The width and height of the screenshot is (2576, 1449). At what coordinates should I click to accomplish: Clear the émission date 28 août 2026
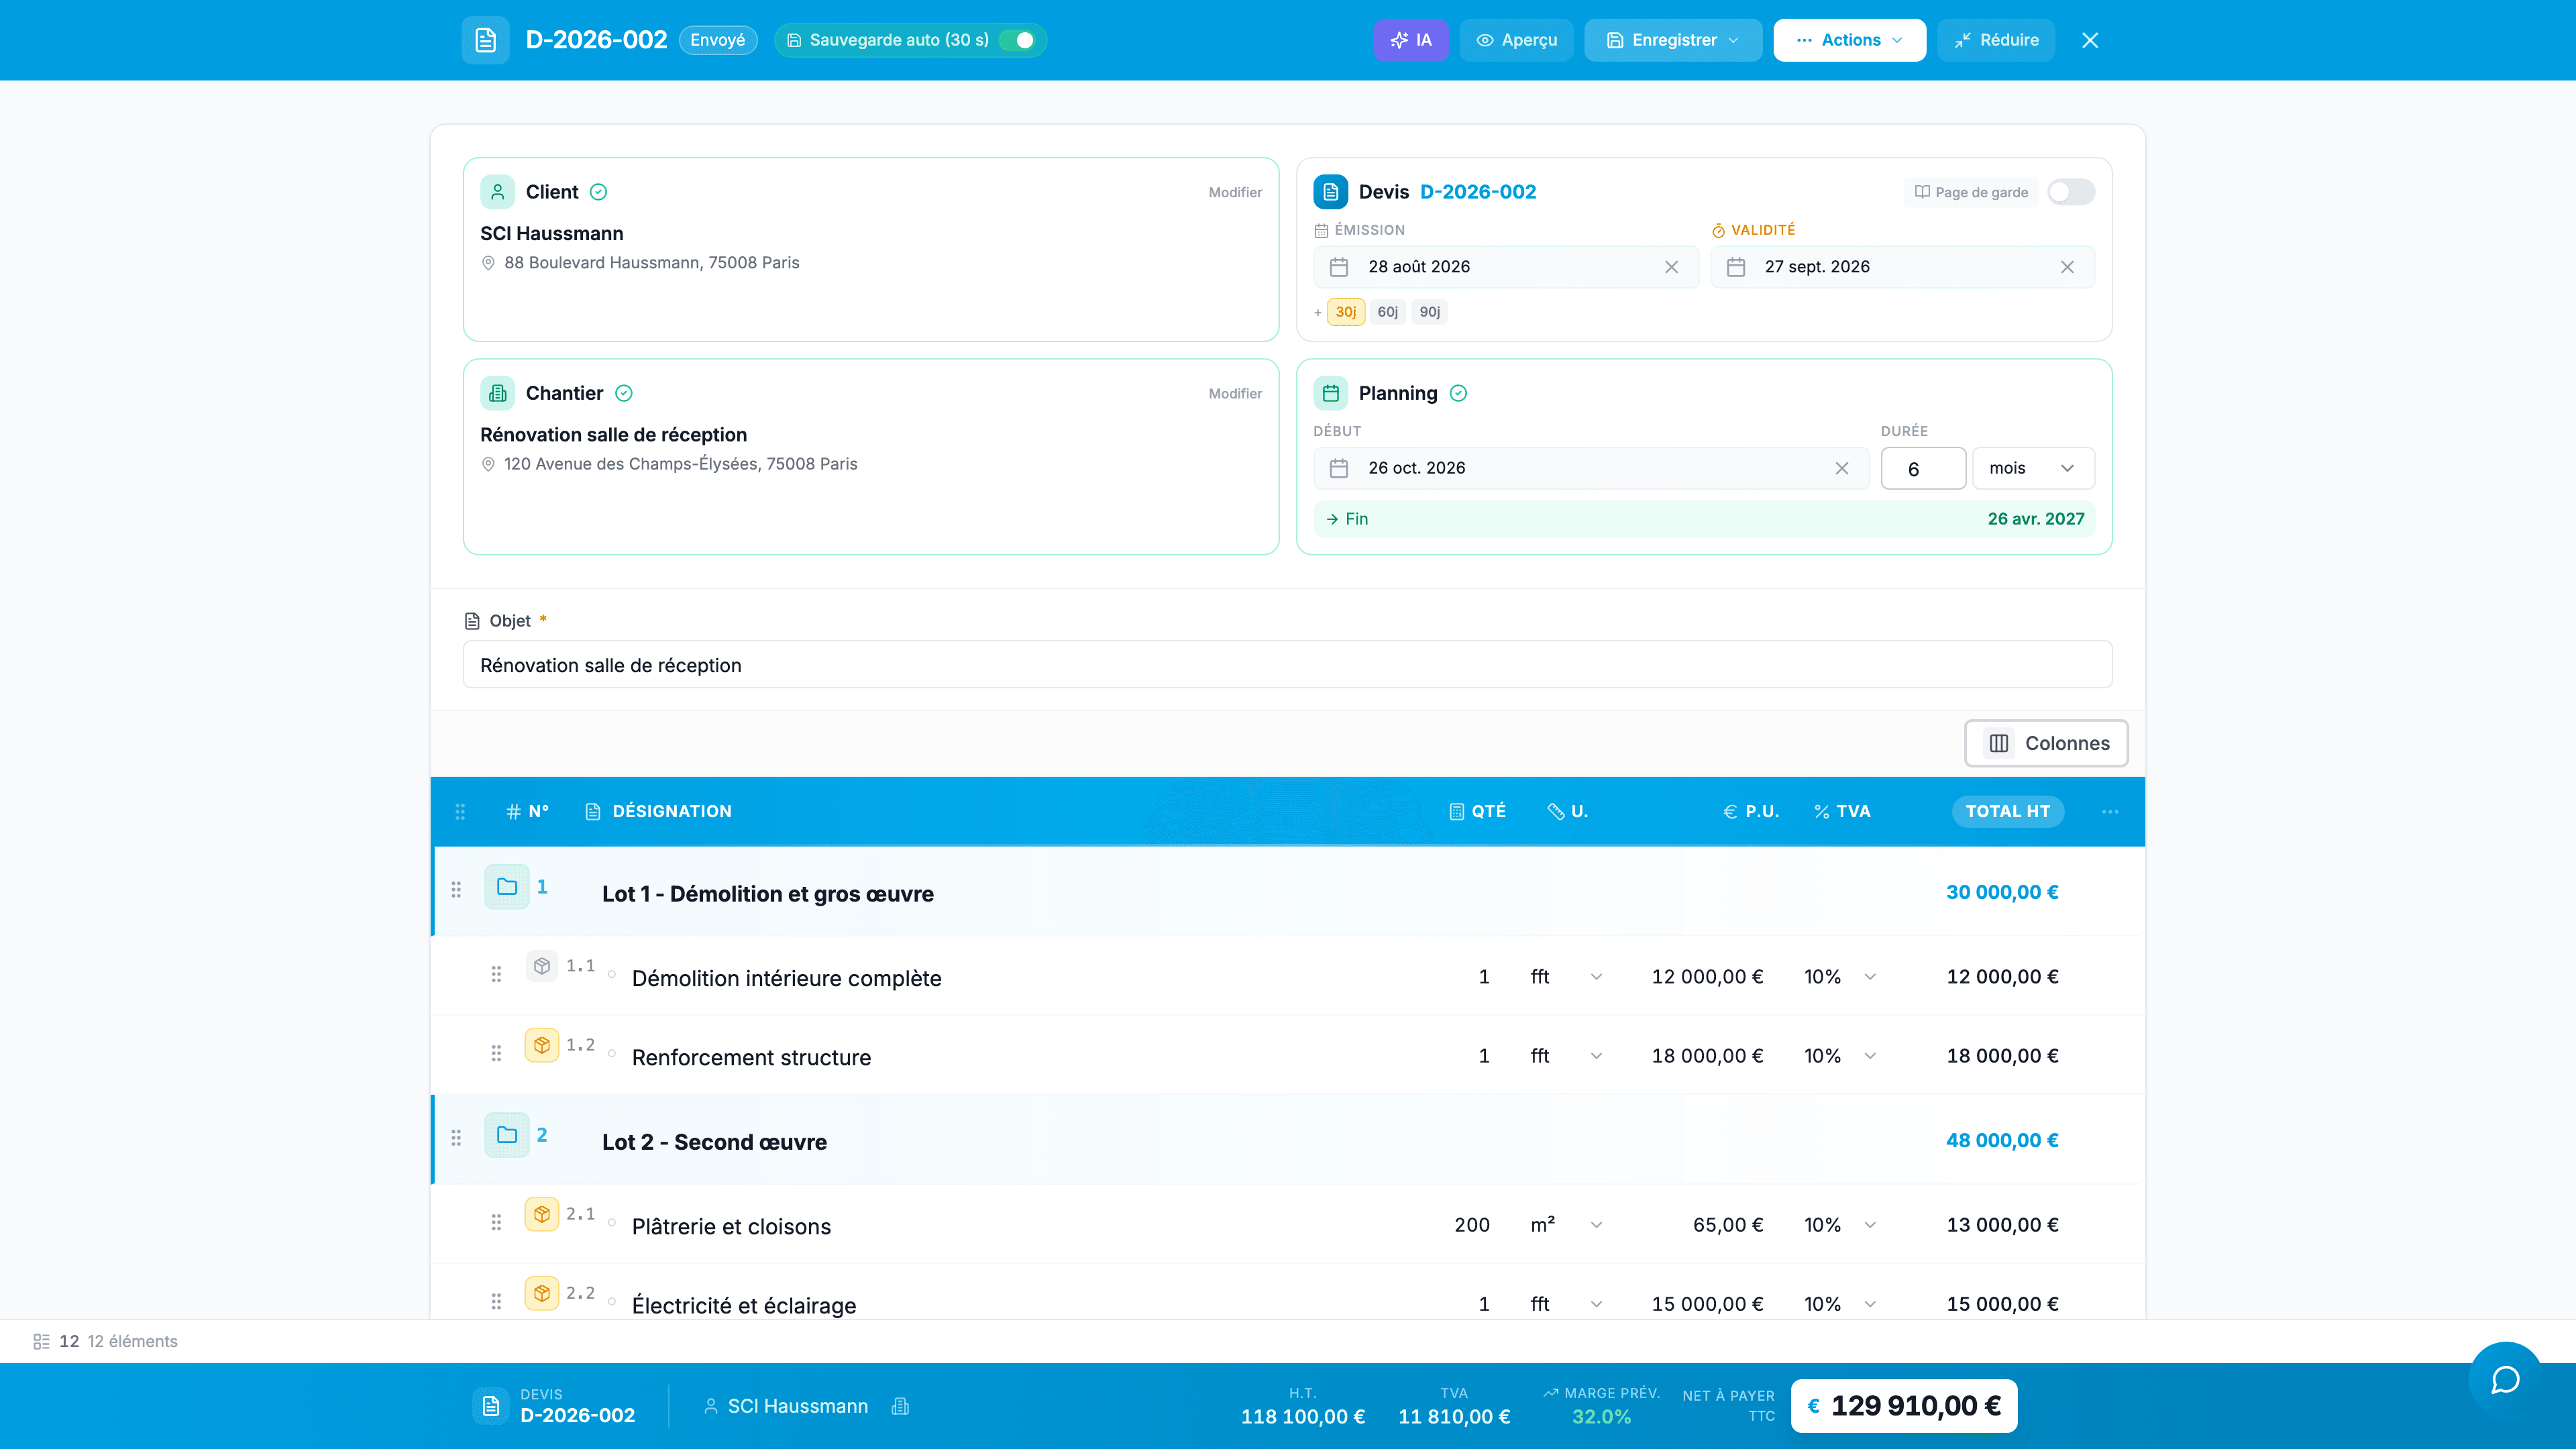tap(1671, 267)
